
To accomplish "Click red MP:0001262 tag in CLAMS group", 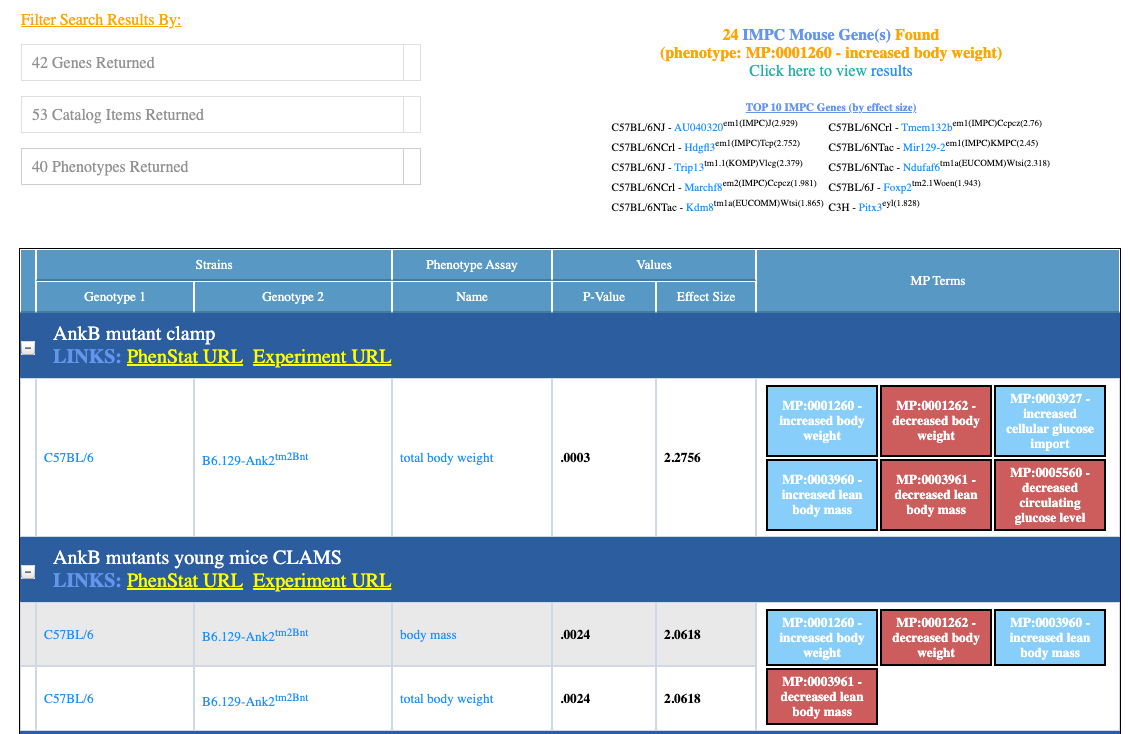I will click(x=935, y=637).
